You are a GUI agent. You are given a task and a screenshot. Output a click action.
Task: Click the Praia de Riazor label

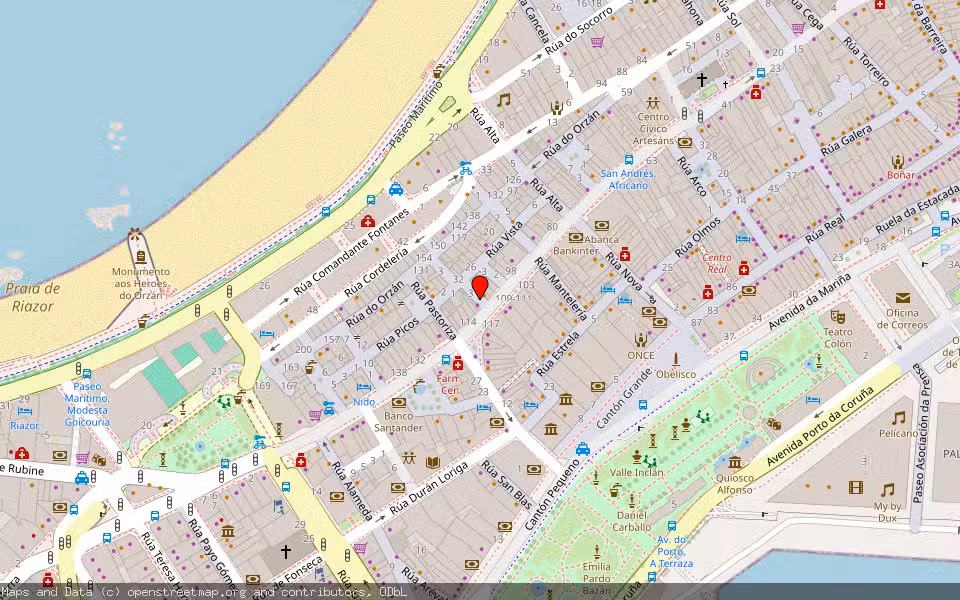tap(33, 297)
